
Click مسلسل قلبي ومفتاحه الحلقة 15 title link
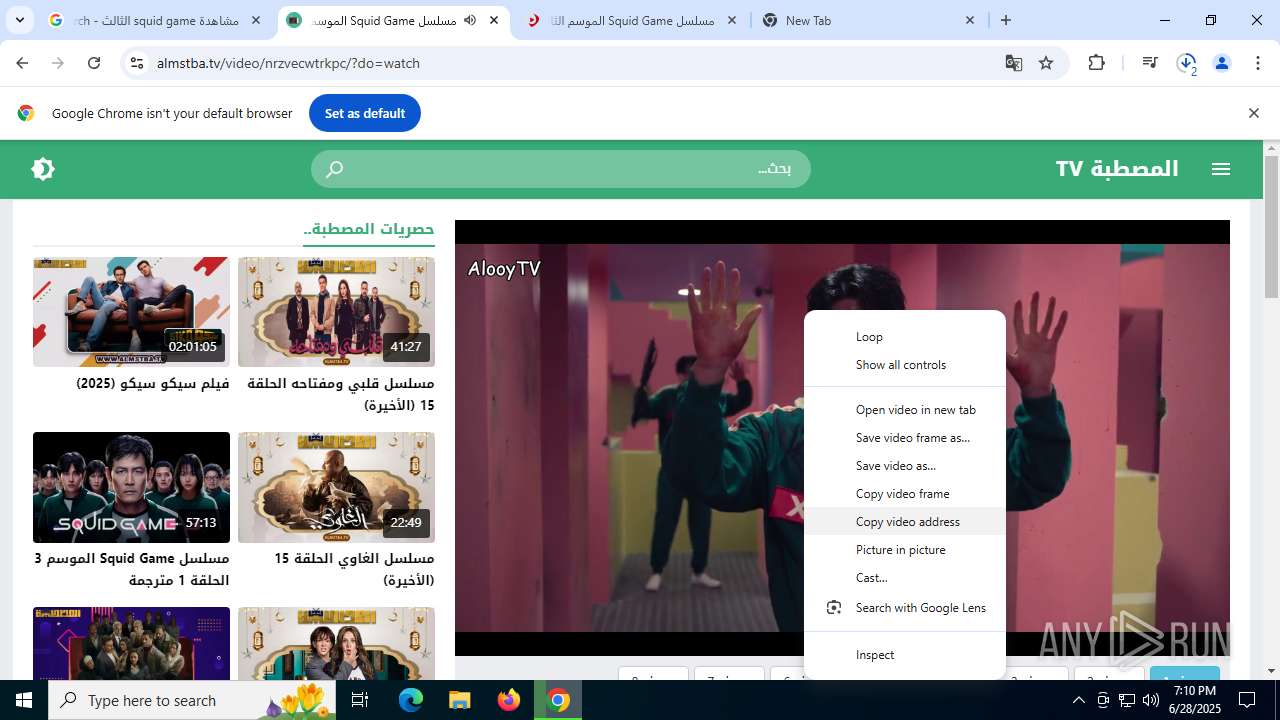341,394
